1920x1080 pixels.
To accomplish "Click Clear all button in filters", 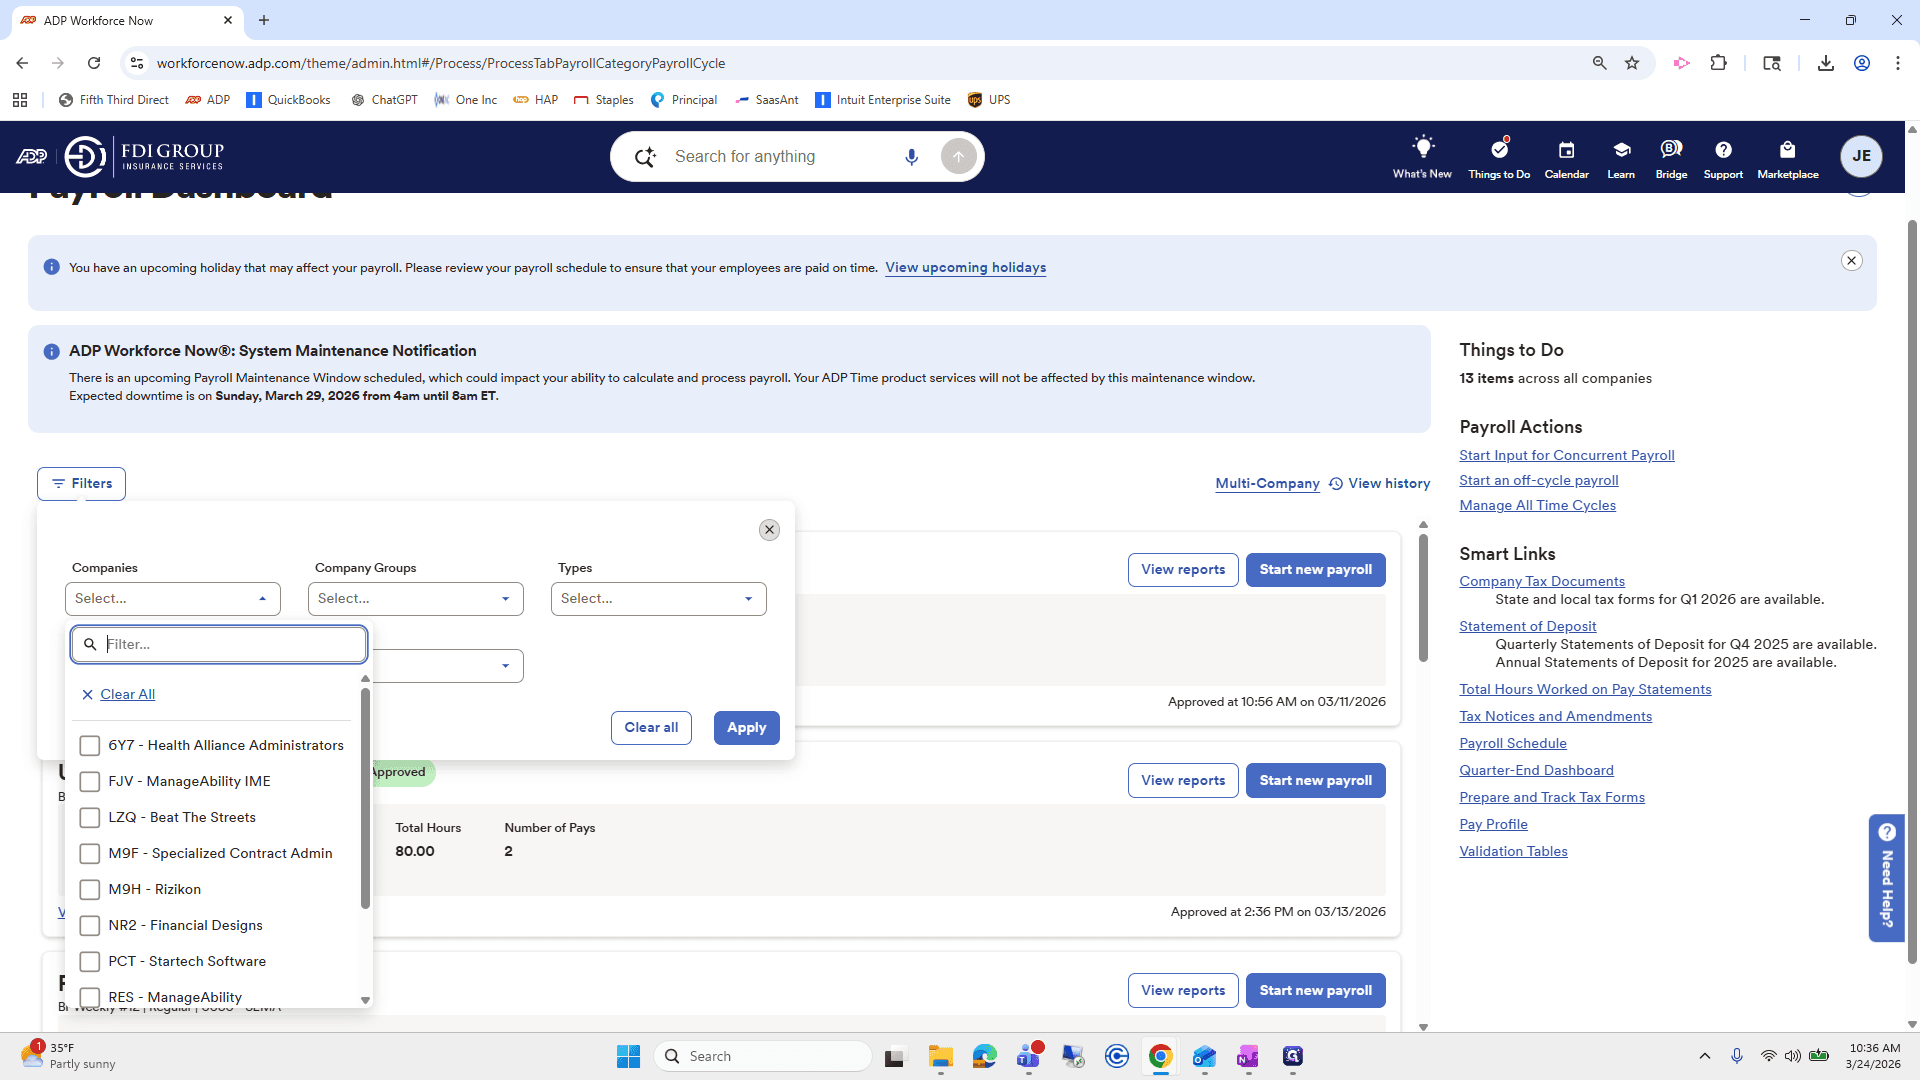I will (651, 728).
